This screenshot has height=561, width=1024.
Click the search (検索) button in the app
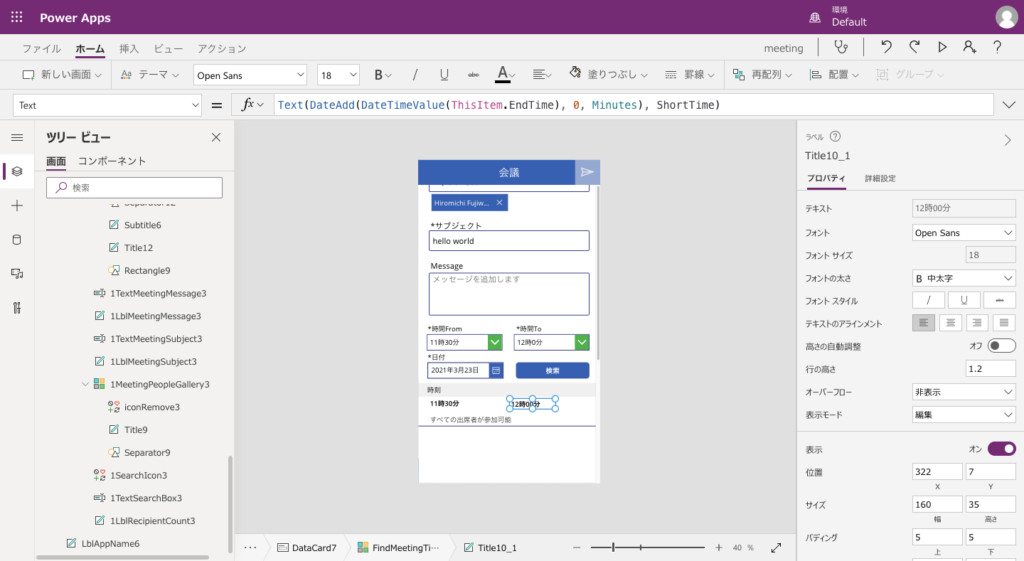click(552, 370)
